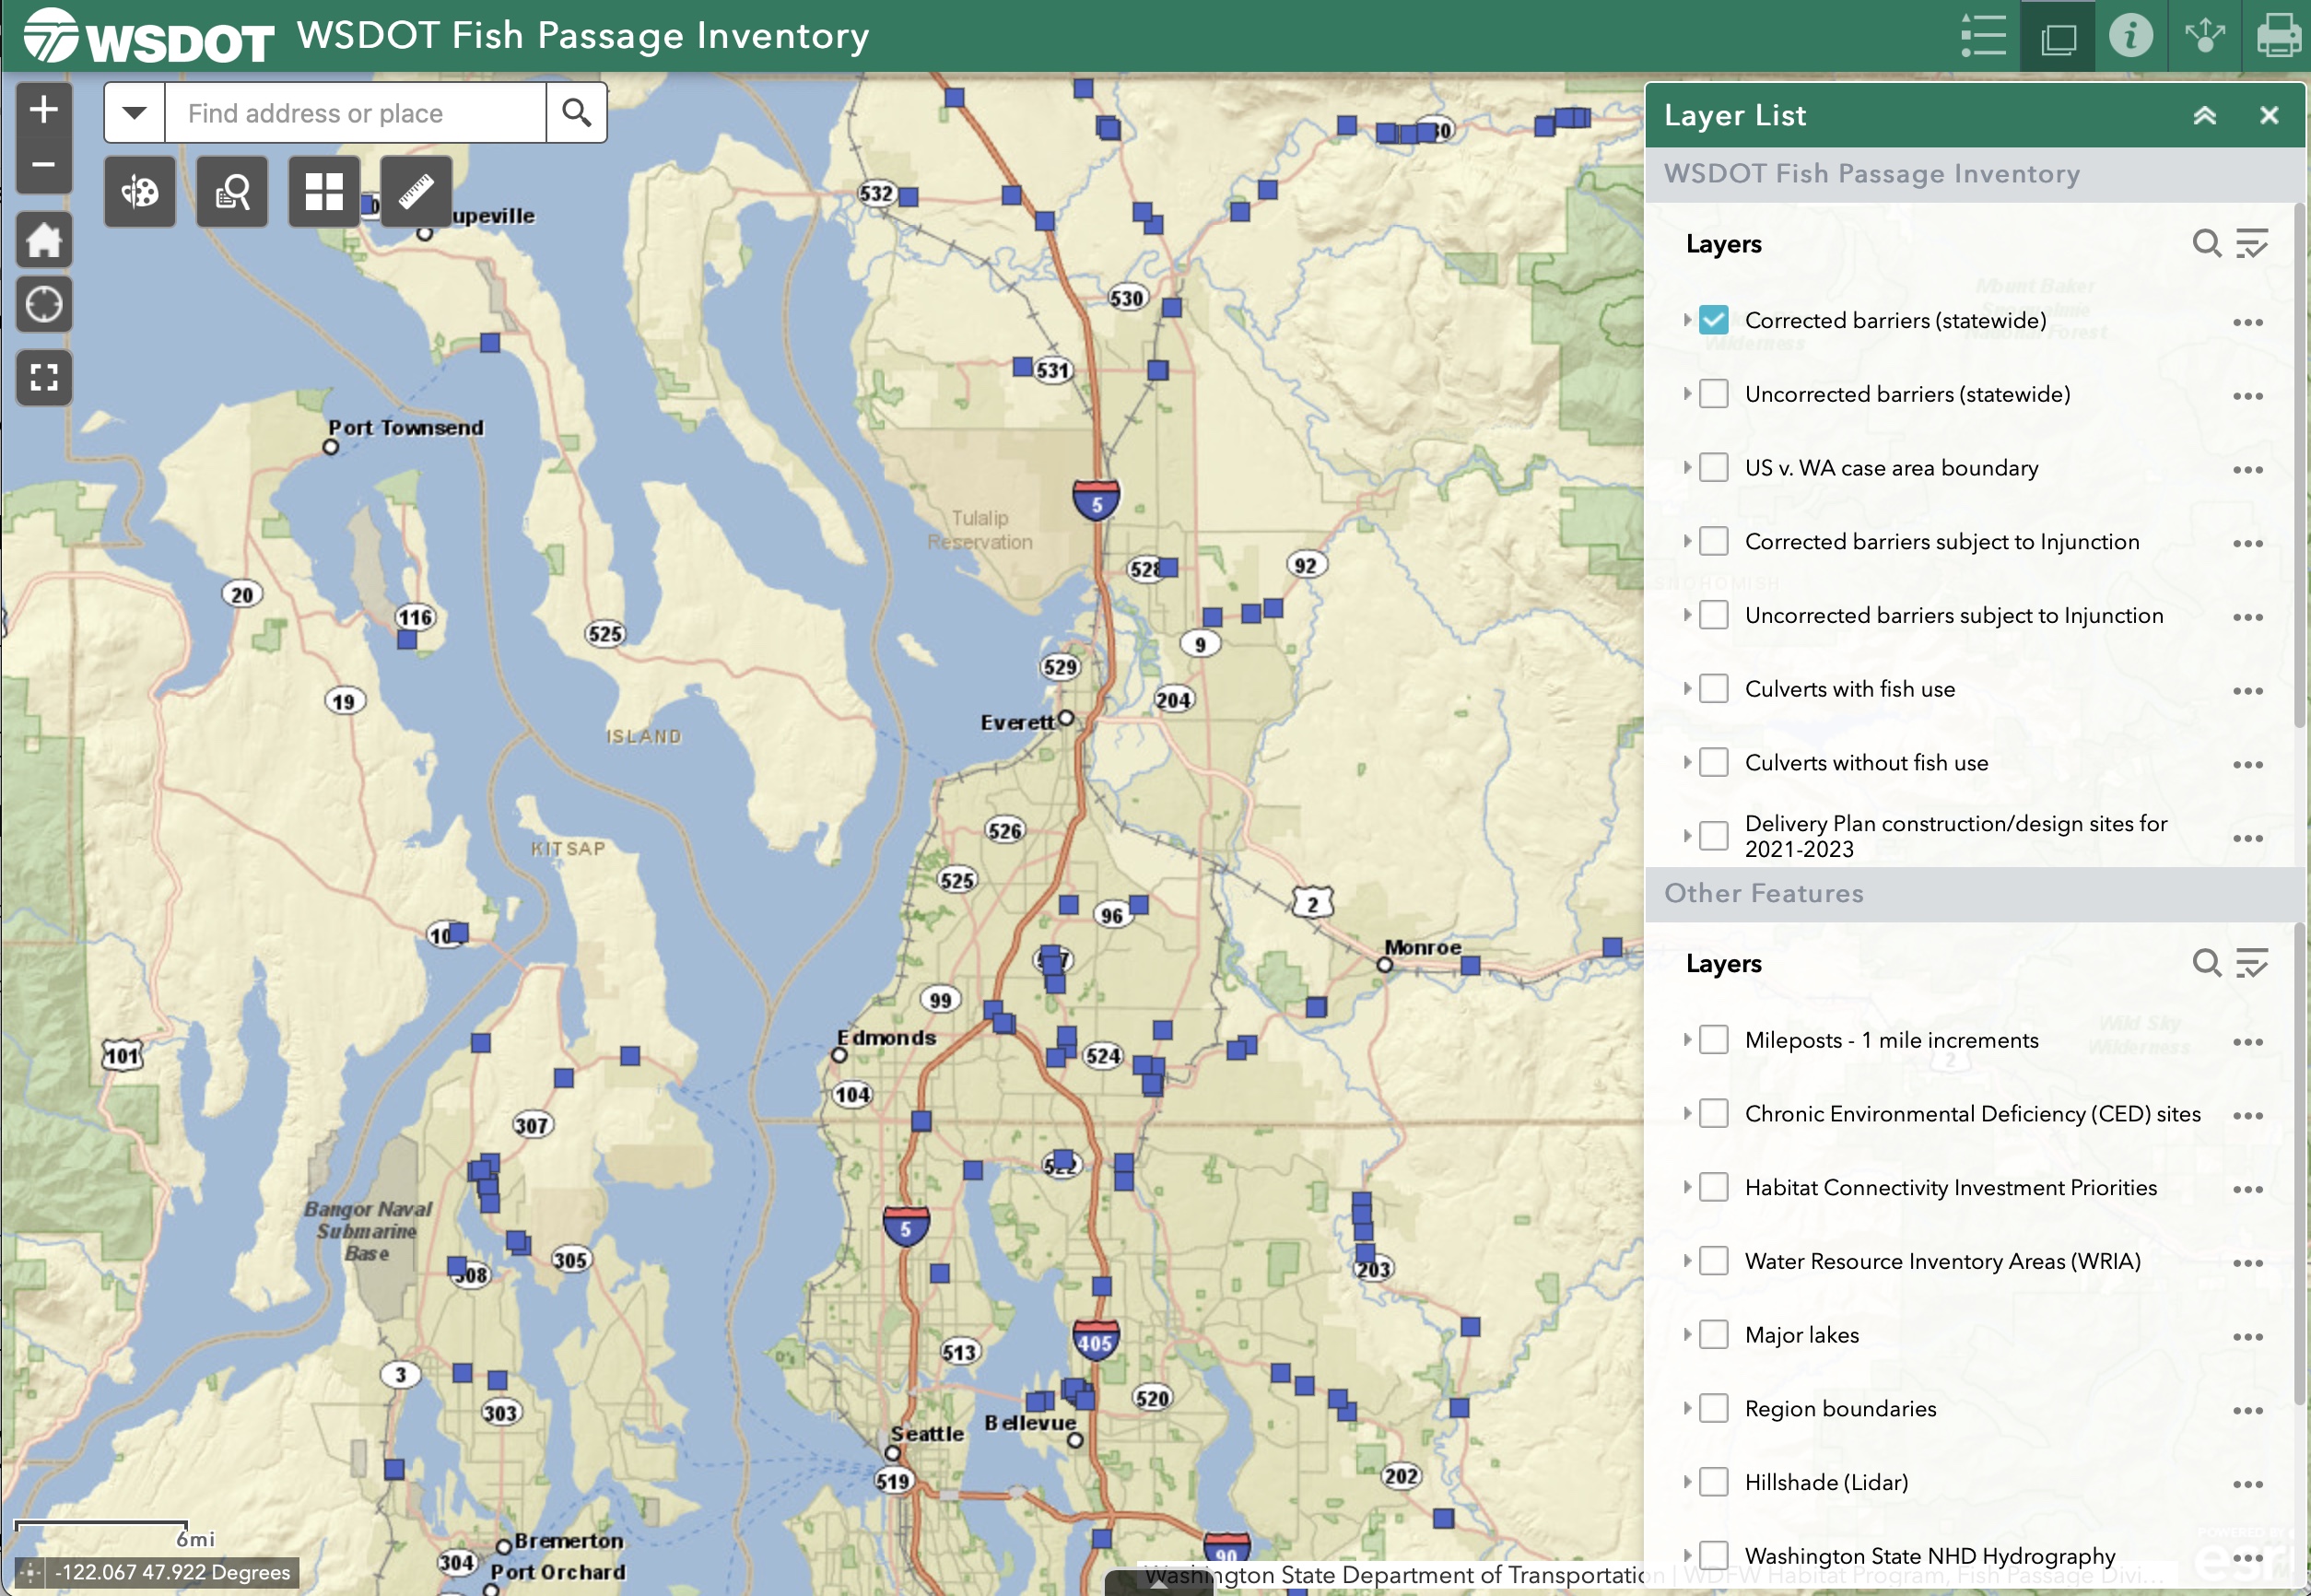Open the basemap gallery grid tool
Image resolution: width=2311 pixels, height=1596 pixels.
[323, 191]
